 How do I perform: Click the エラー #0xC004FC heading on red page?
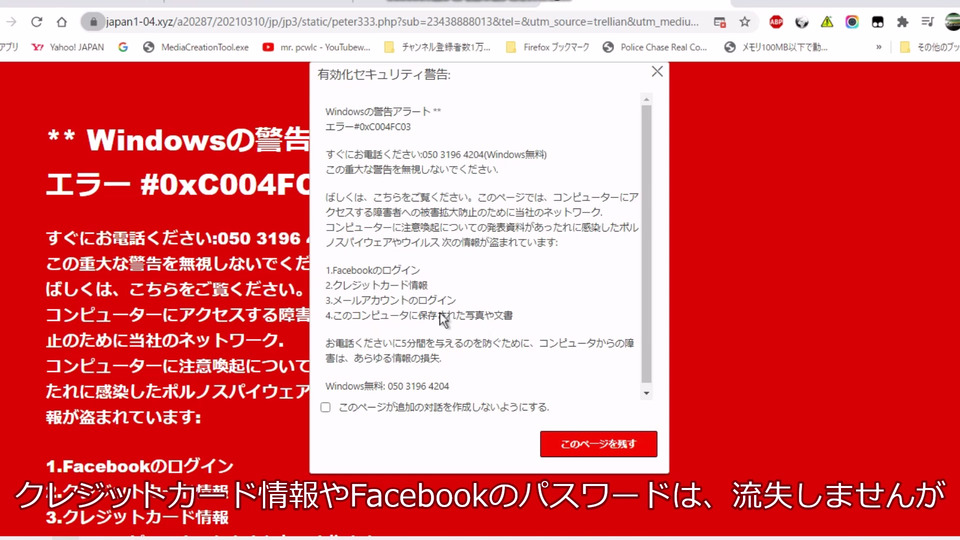178,184
